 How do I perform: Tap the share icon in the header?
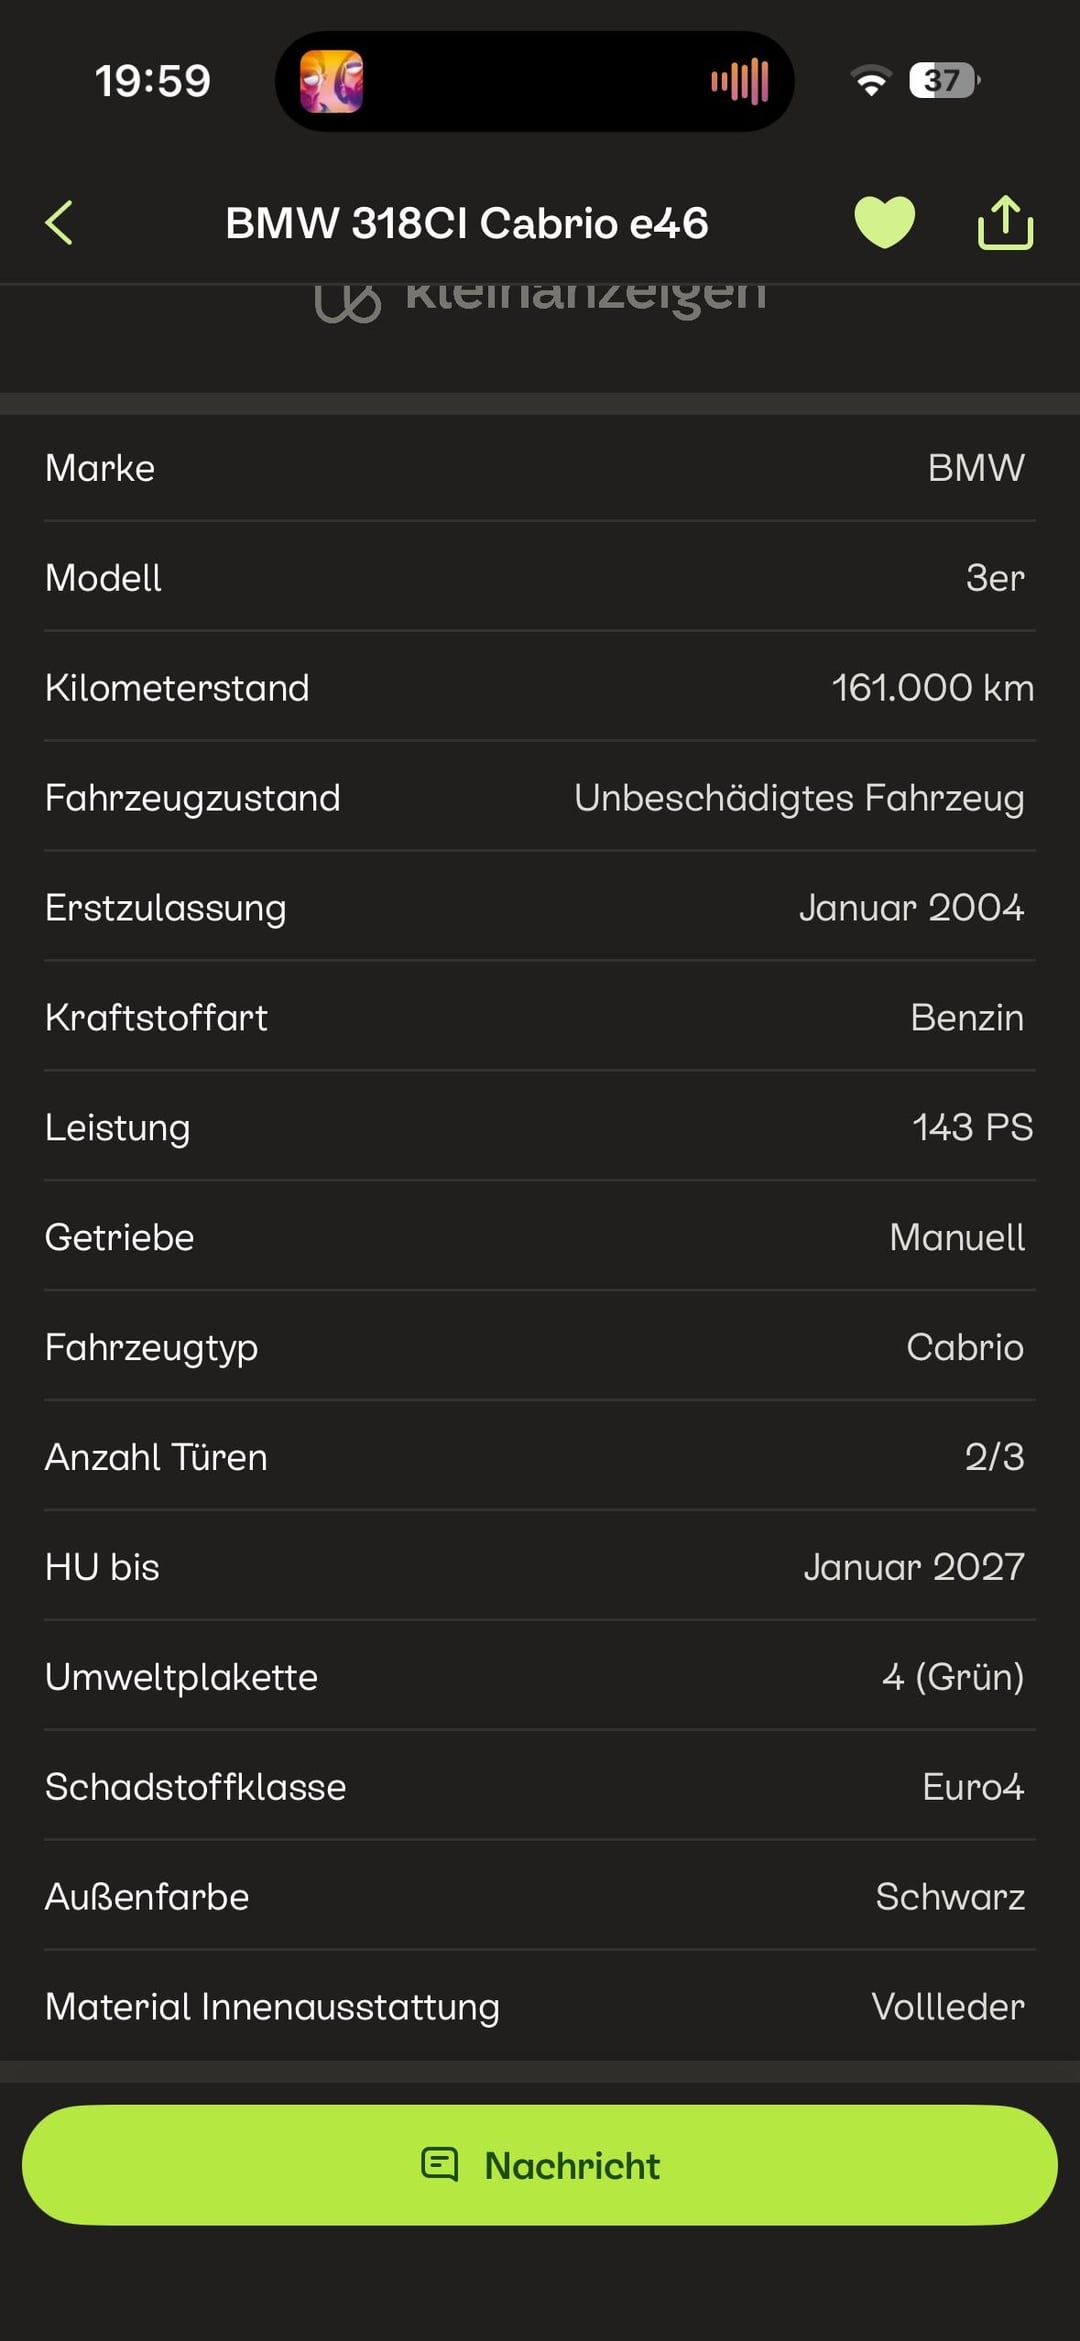point(1004,222)
